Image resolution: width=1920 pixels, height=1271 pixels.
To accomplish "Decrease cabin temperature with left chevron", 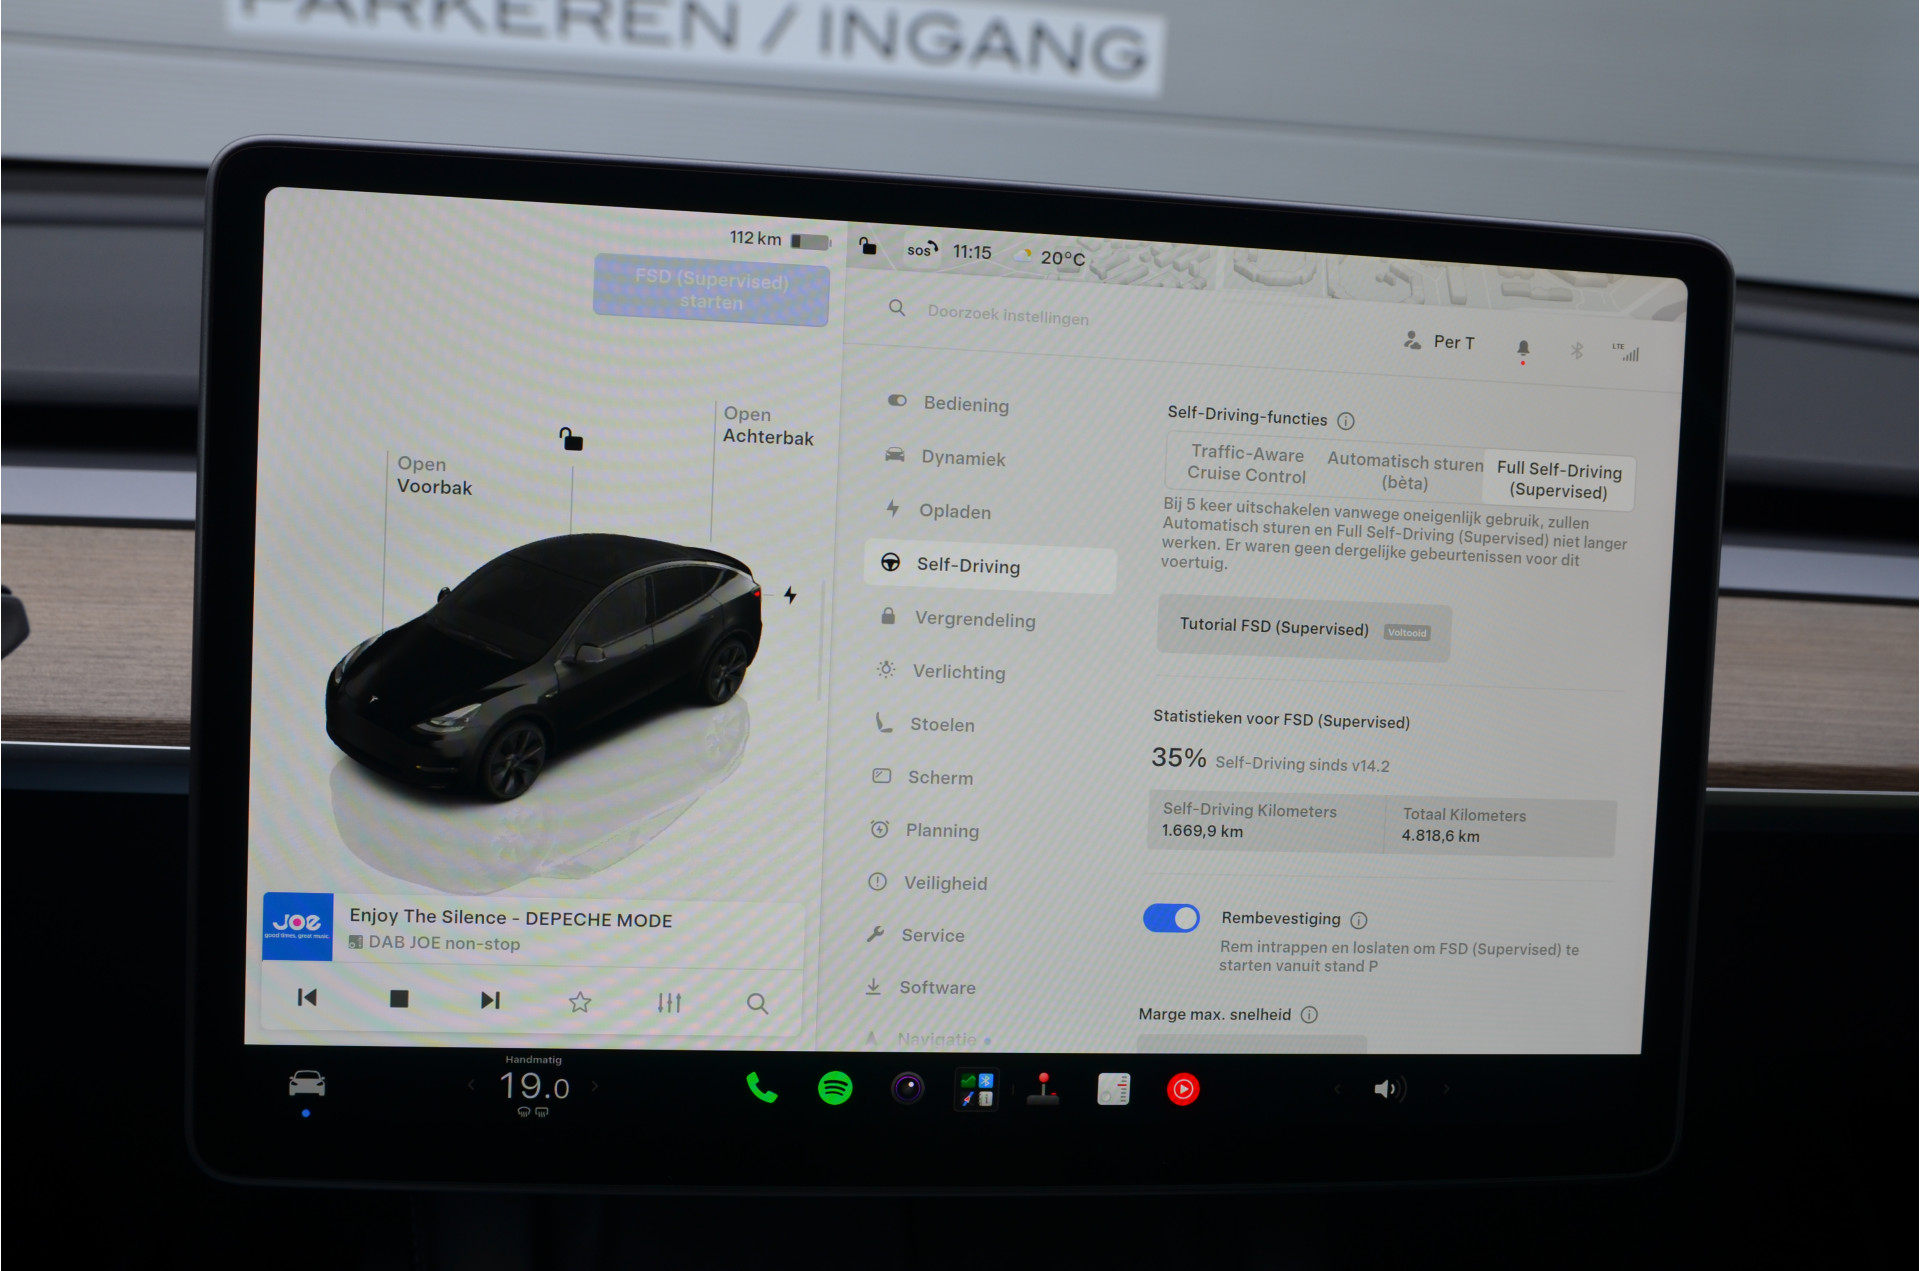I will 471,1085.
